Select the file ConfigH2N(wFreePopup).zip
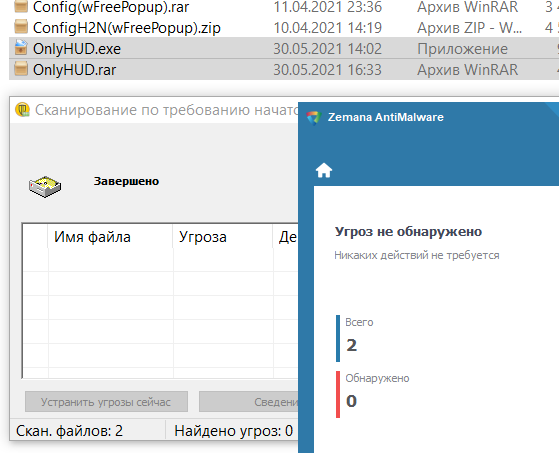 coord(127,28)
